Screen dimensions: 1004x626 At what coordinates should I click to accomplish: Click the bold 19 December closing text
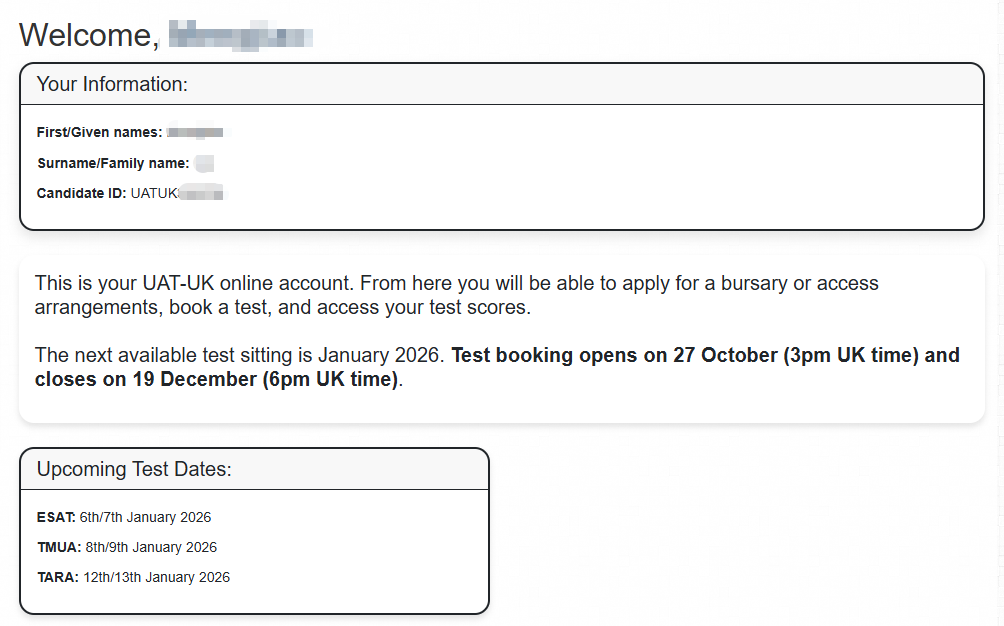pos(215,380)
